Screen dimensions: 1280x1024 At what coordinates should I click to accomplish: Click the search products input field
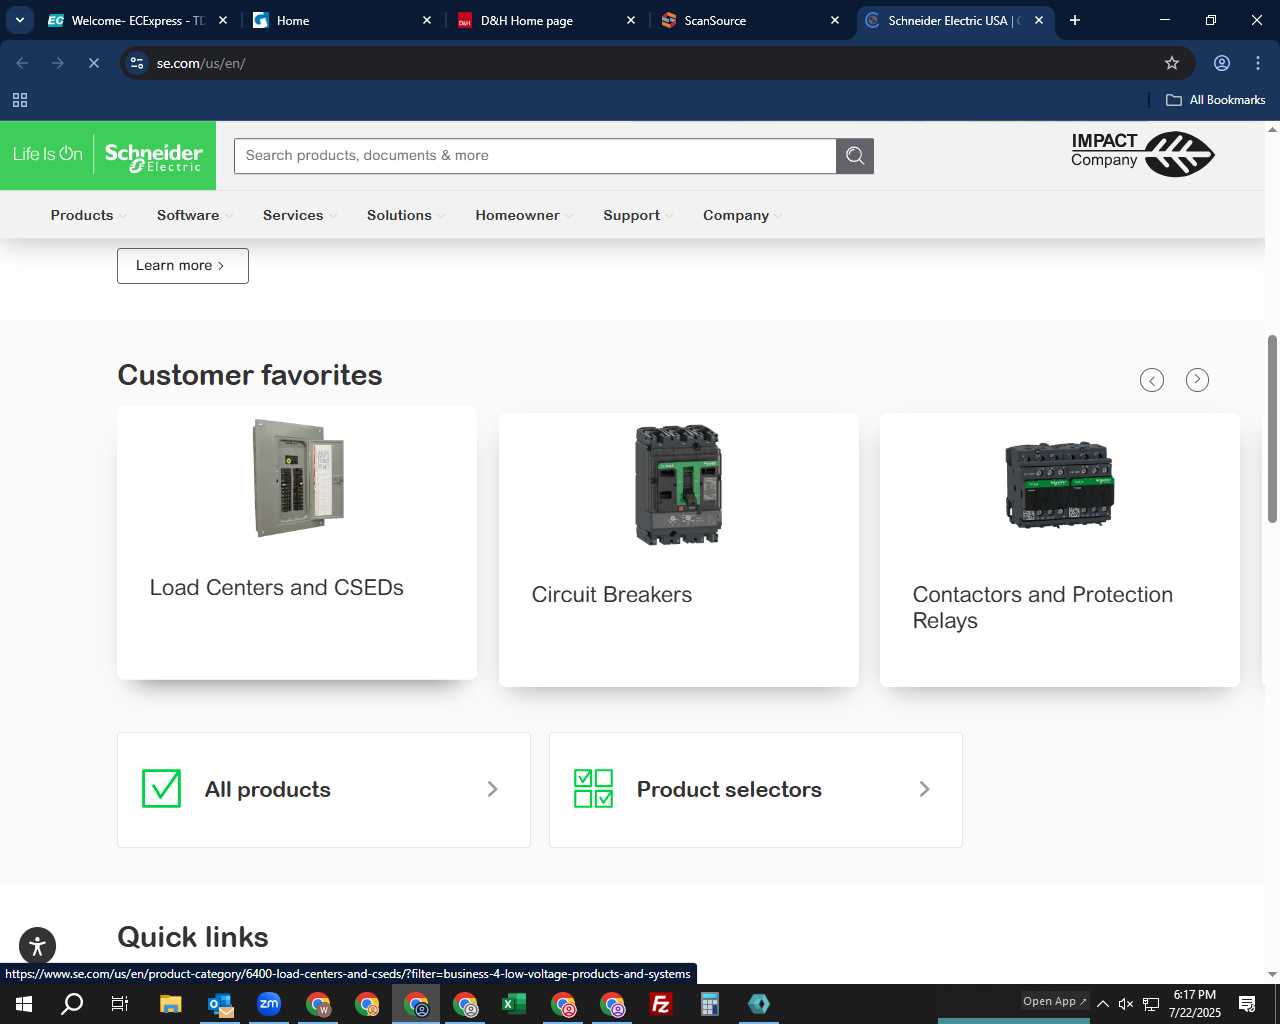tap(535, 156)
